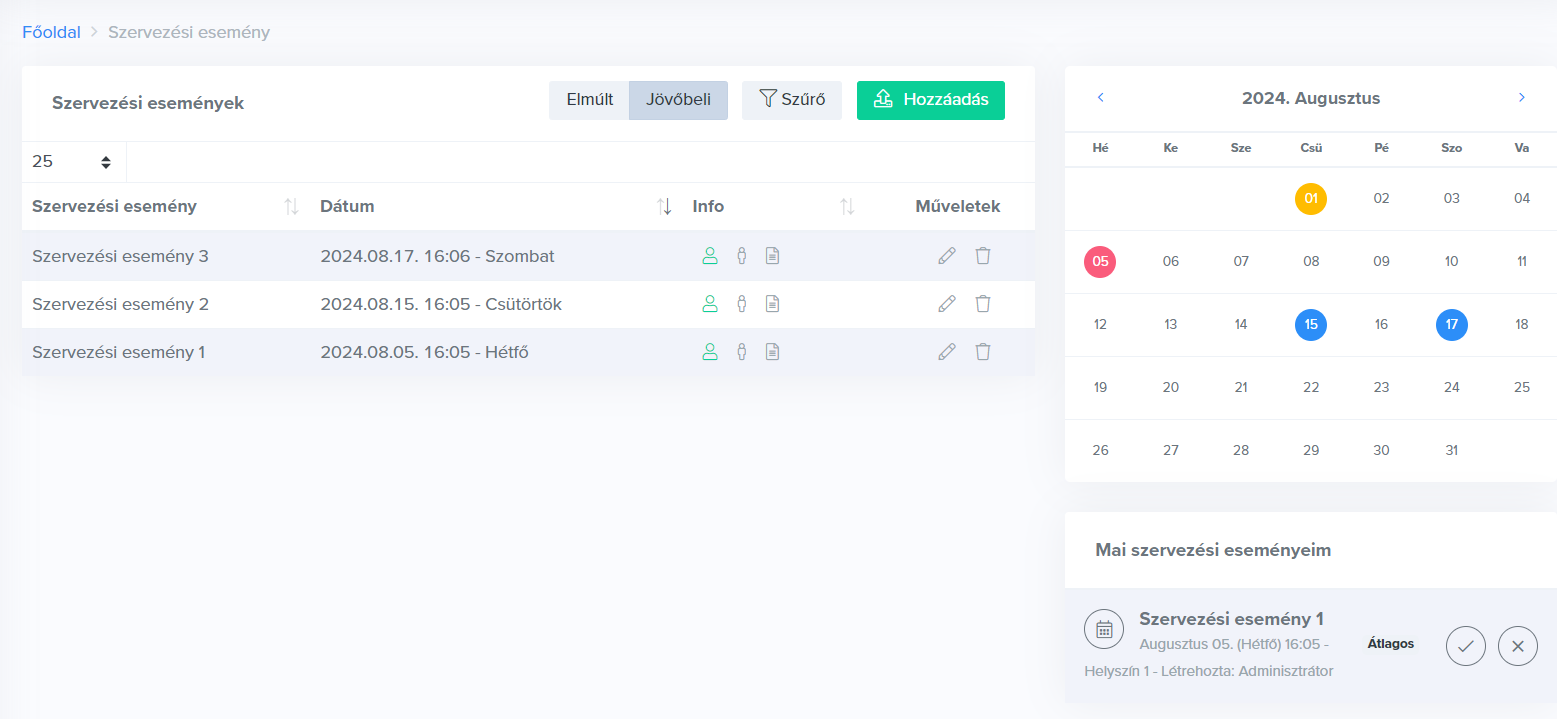Image resolution: width=1557 pixels, height=719 pixels.
Task: Dismiss today's event with X button
Action: pos(1518,646)
